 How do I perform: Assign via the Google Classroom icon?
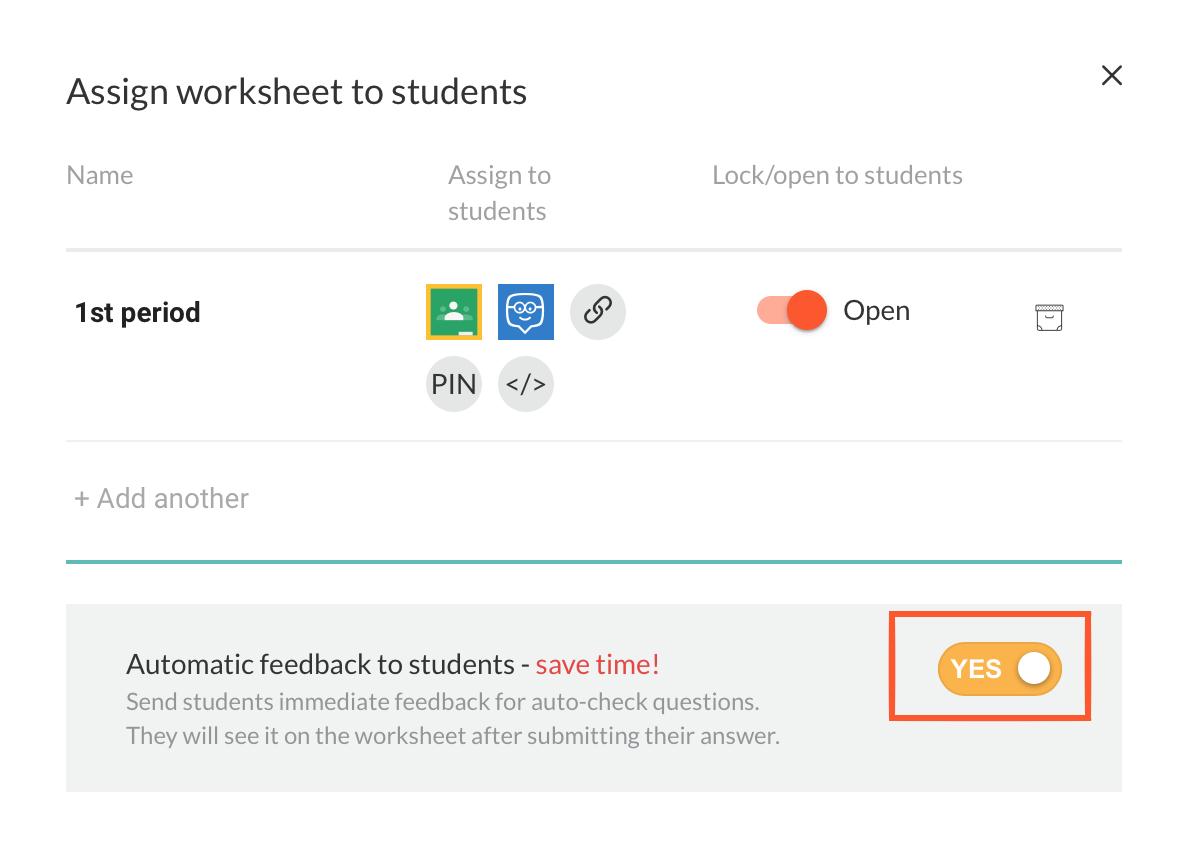point(454,311)
